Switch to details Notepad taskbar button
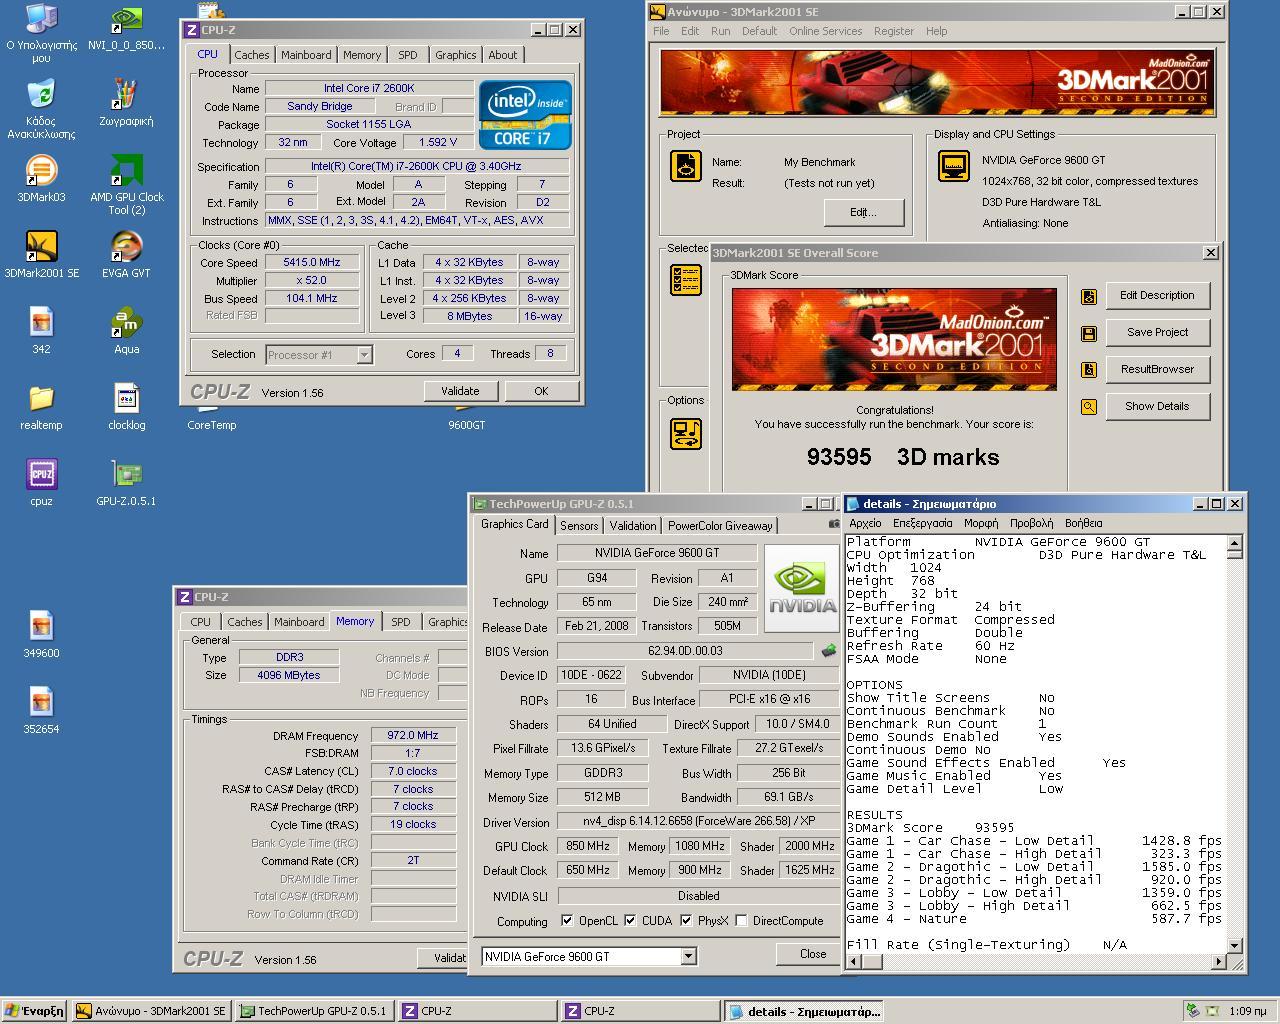The width and height of the screenshot is (1280, 1024). [x=805, y=1011]
